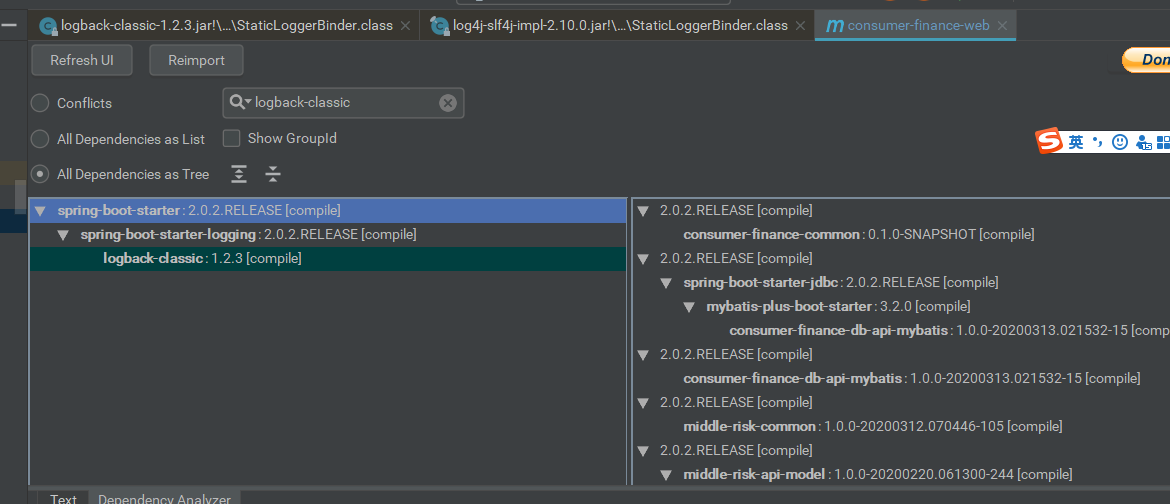Collapse middle-risk-api-model node

tap(666, 475)
